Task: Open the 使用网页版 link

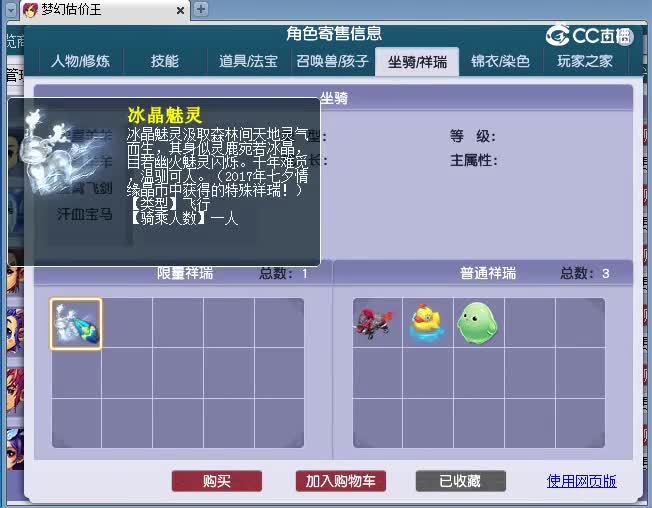Action: (x=581, y=481)
